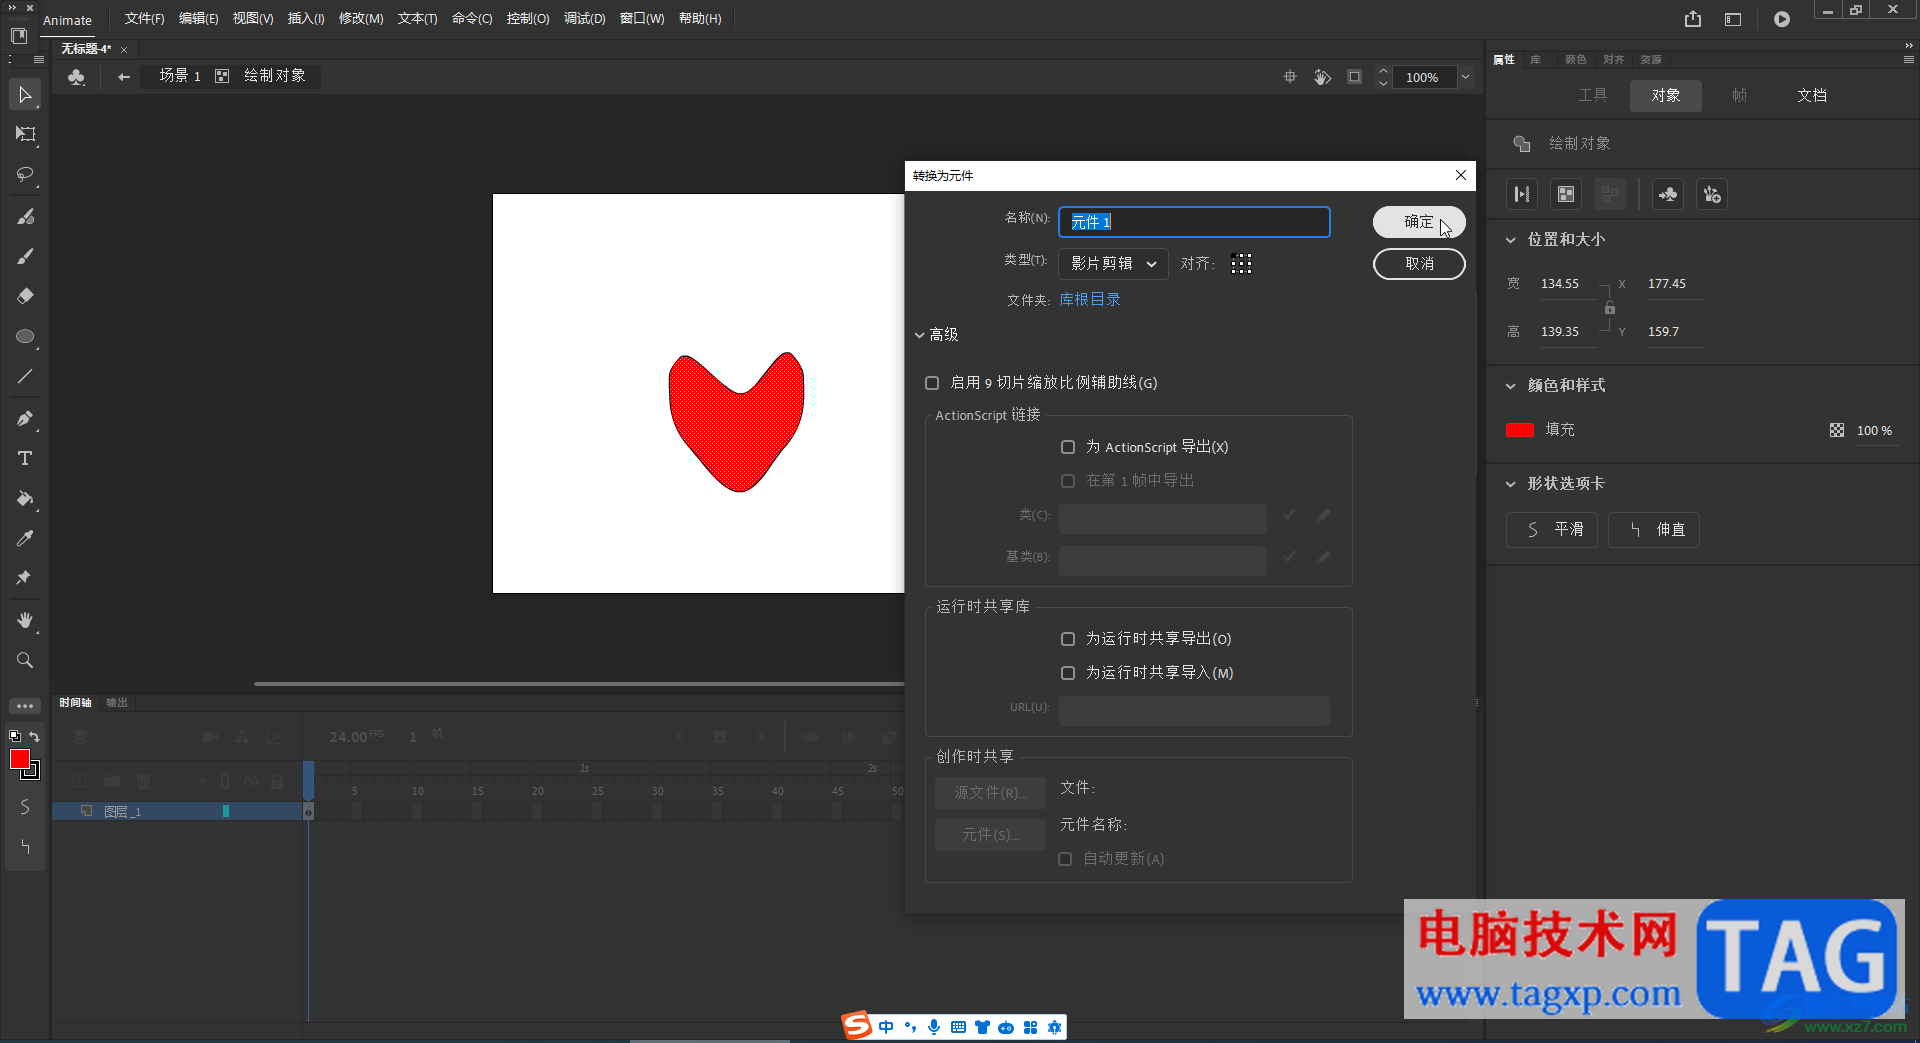Click the Center Stage icon
This screenshot has width=1920, height=1043.
[1290, 77]
